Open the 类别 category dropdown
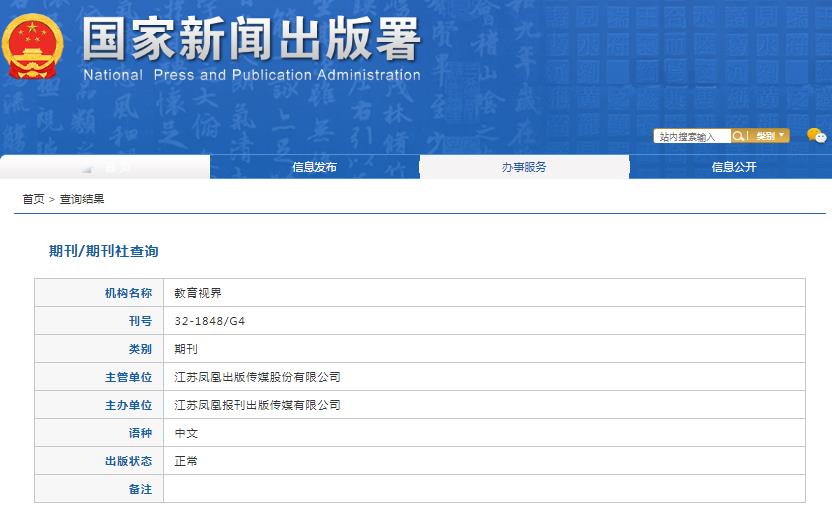The image size is (832, 523). 769,136
